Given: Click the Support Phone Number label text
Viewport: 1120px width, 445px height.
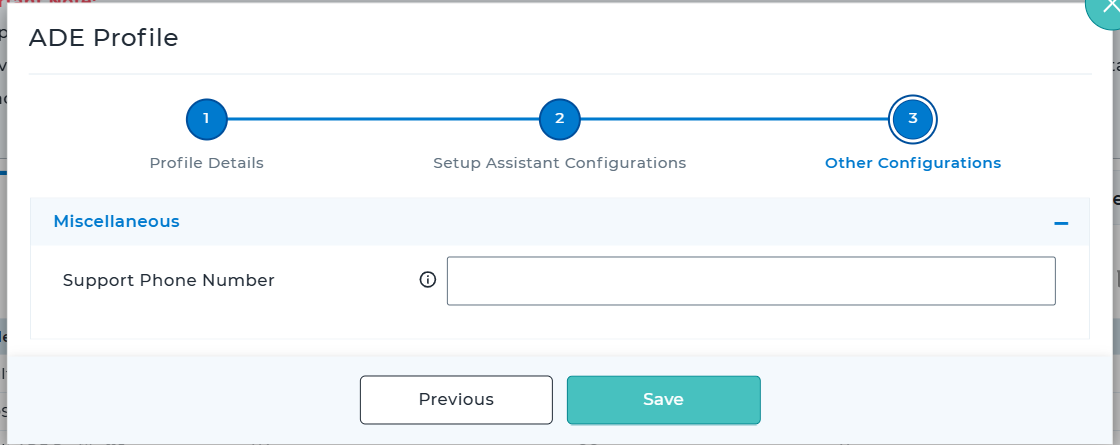Looking at the screenshot, I should (x=168, y=281).
